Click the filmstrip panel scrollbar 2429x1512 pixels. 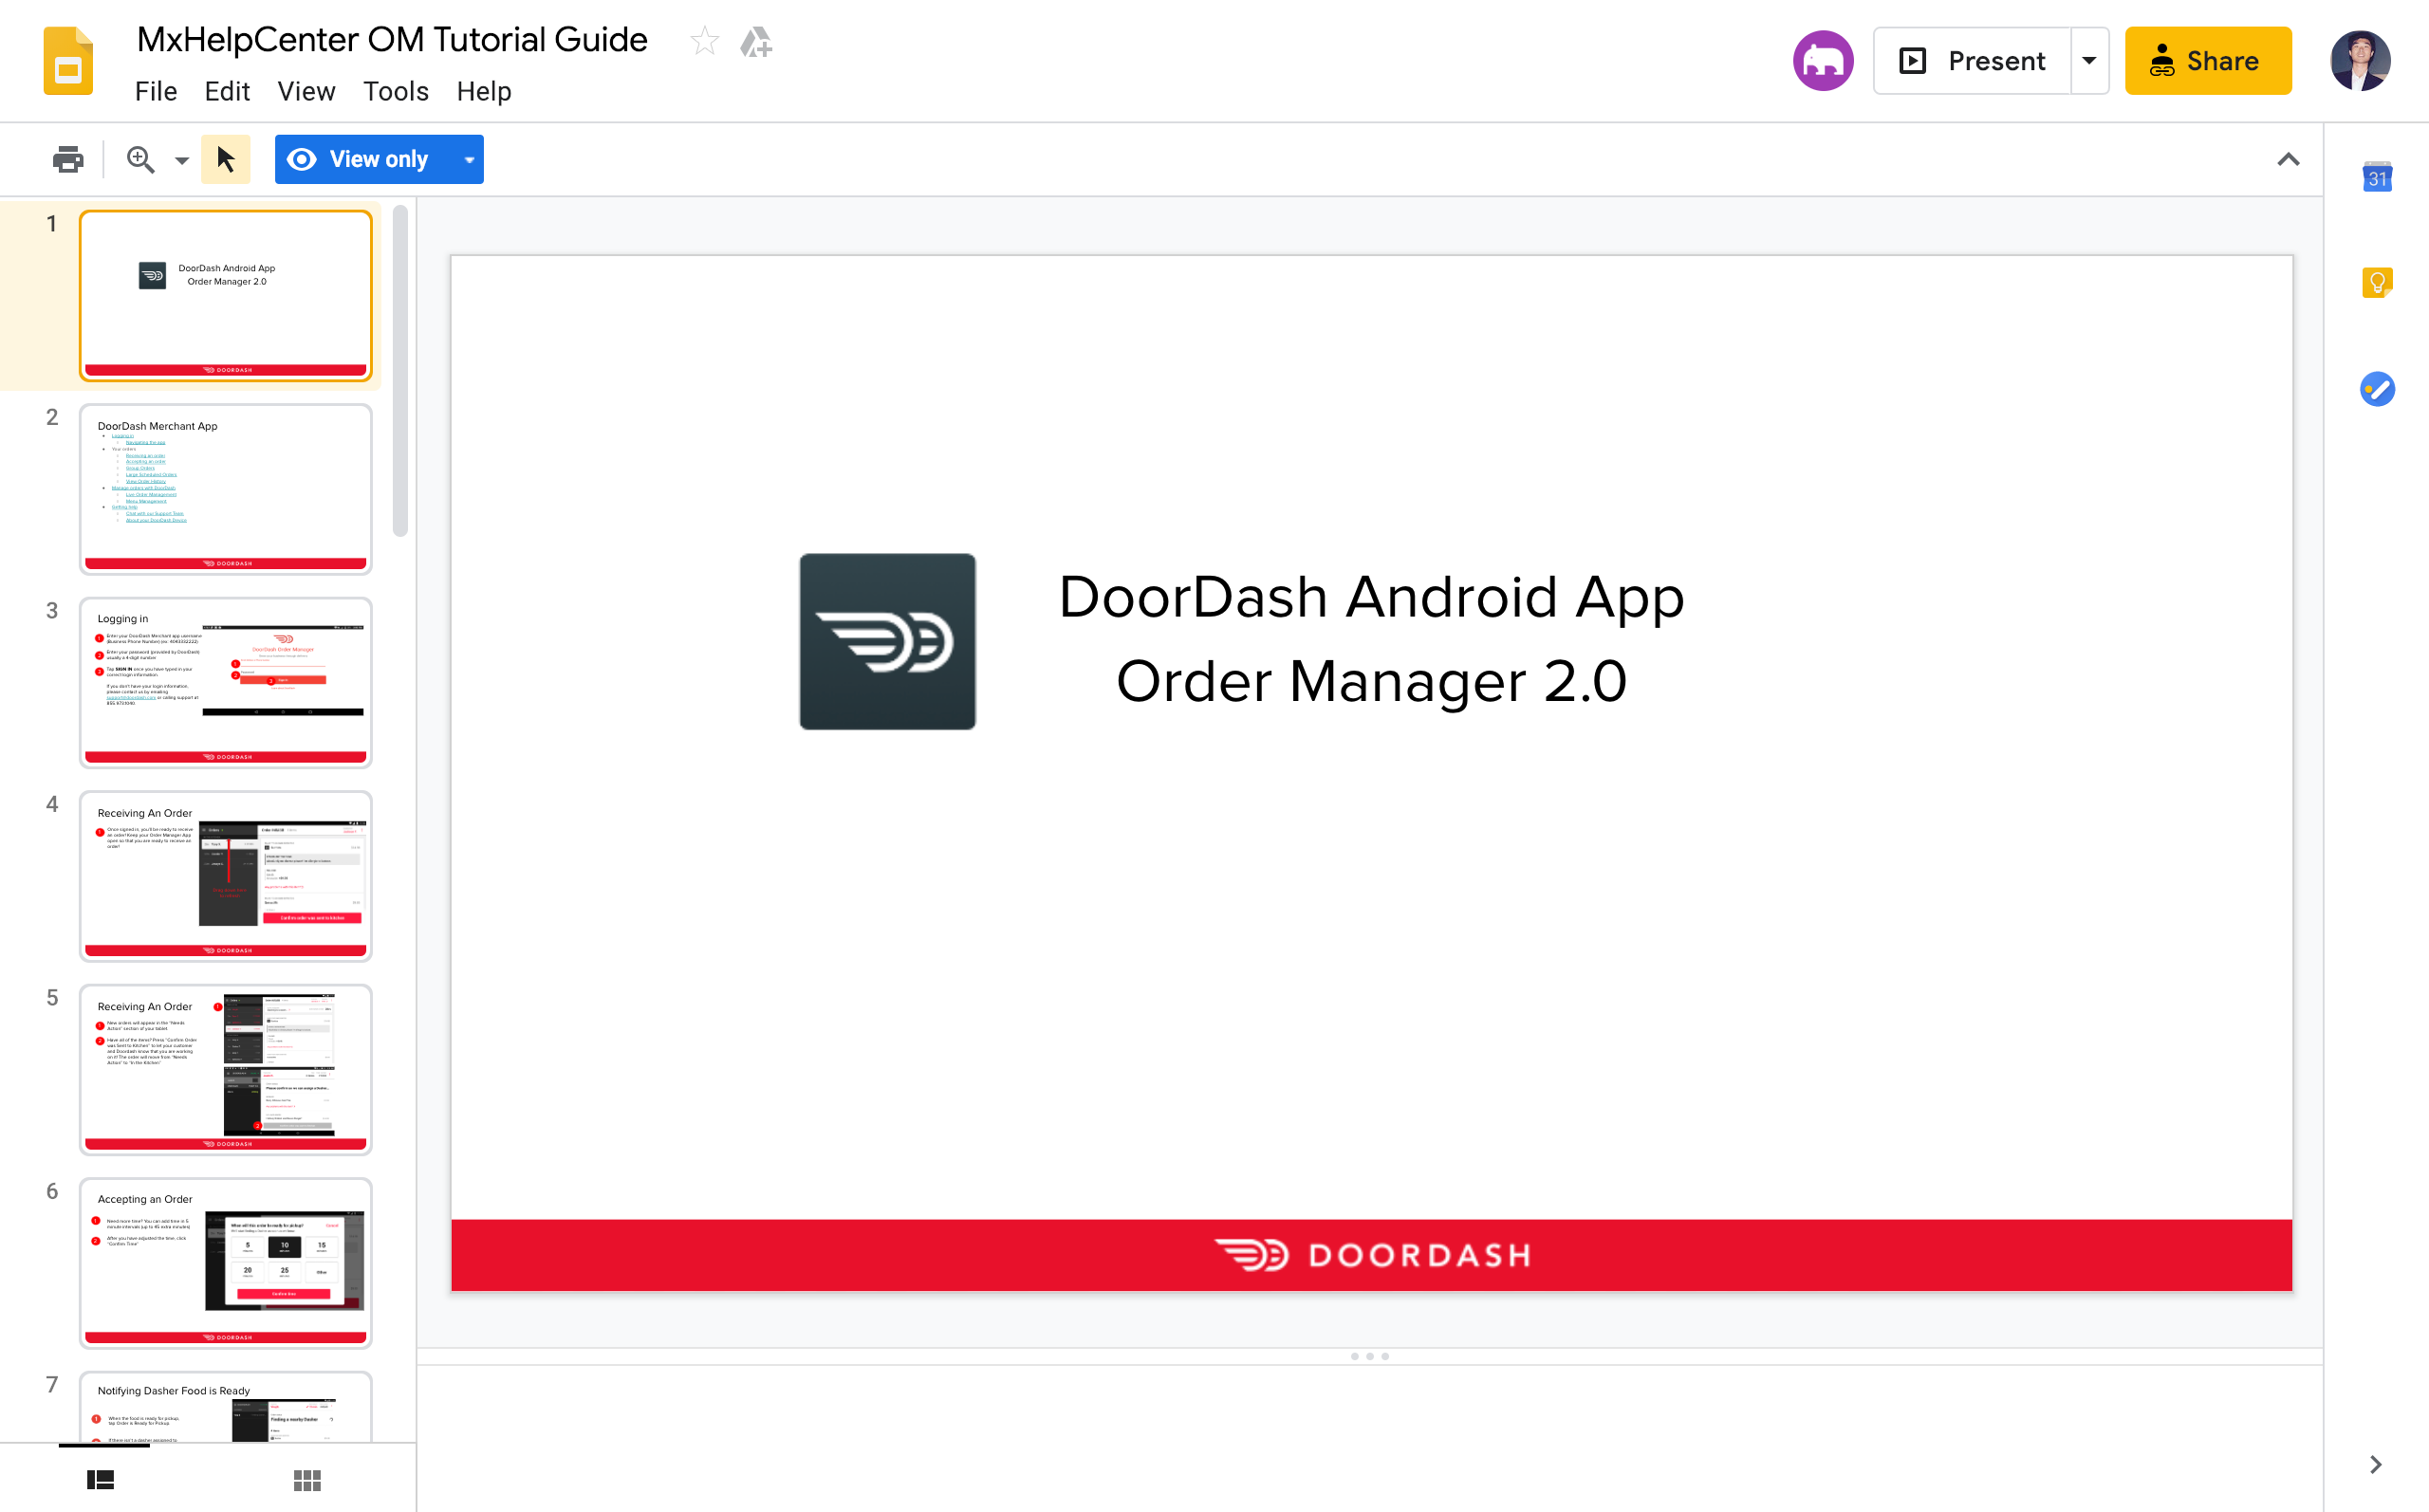(401, 371)
